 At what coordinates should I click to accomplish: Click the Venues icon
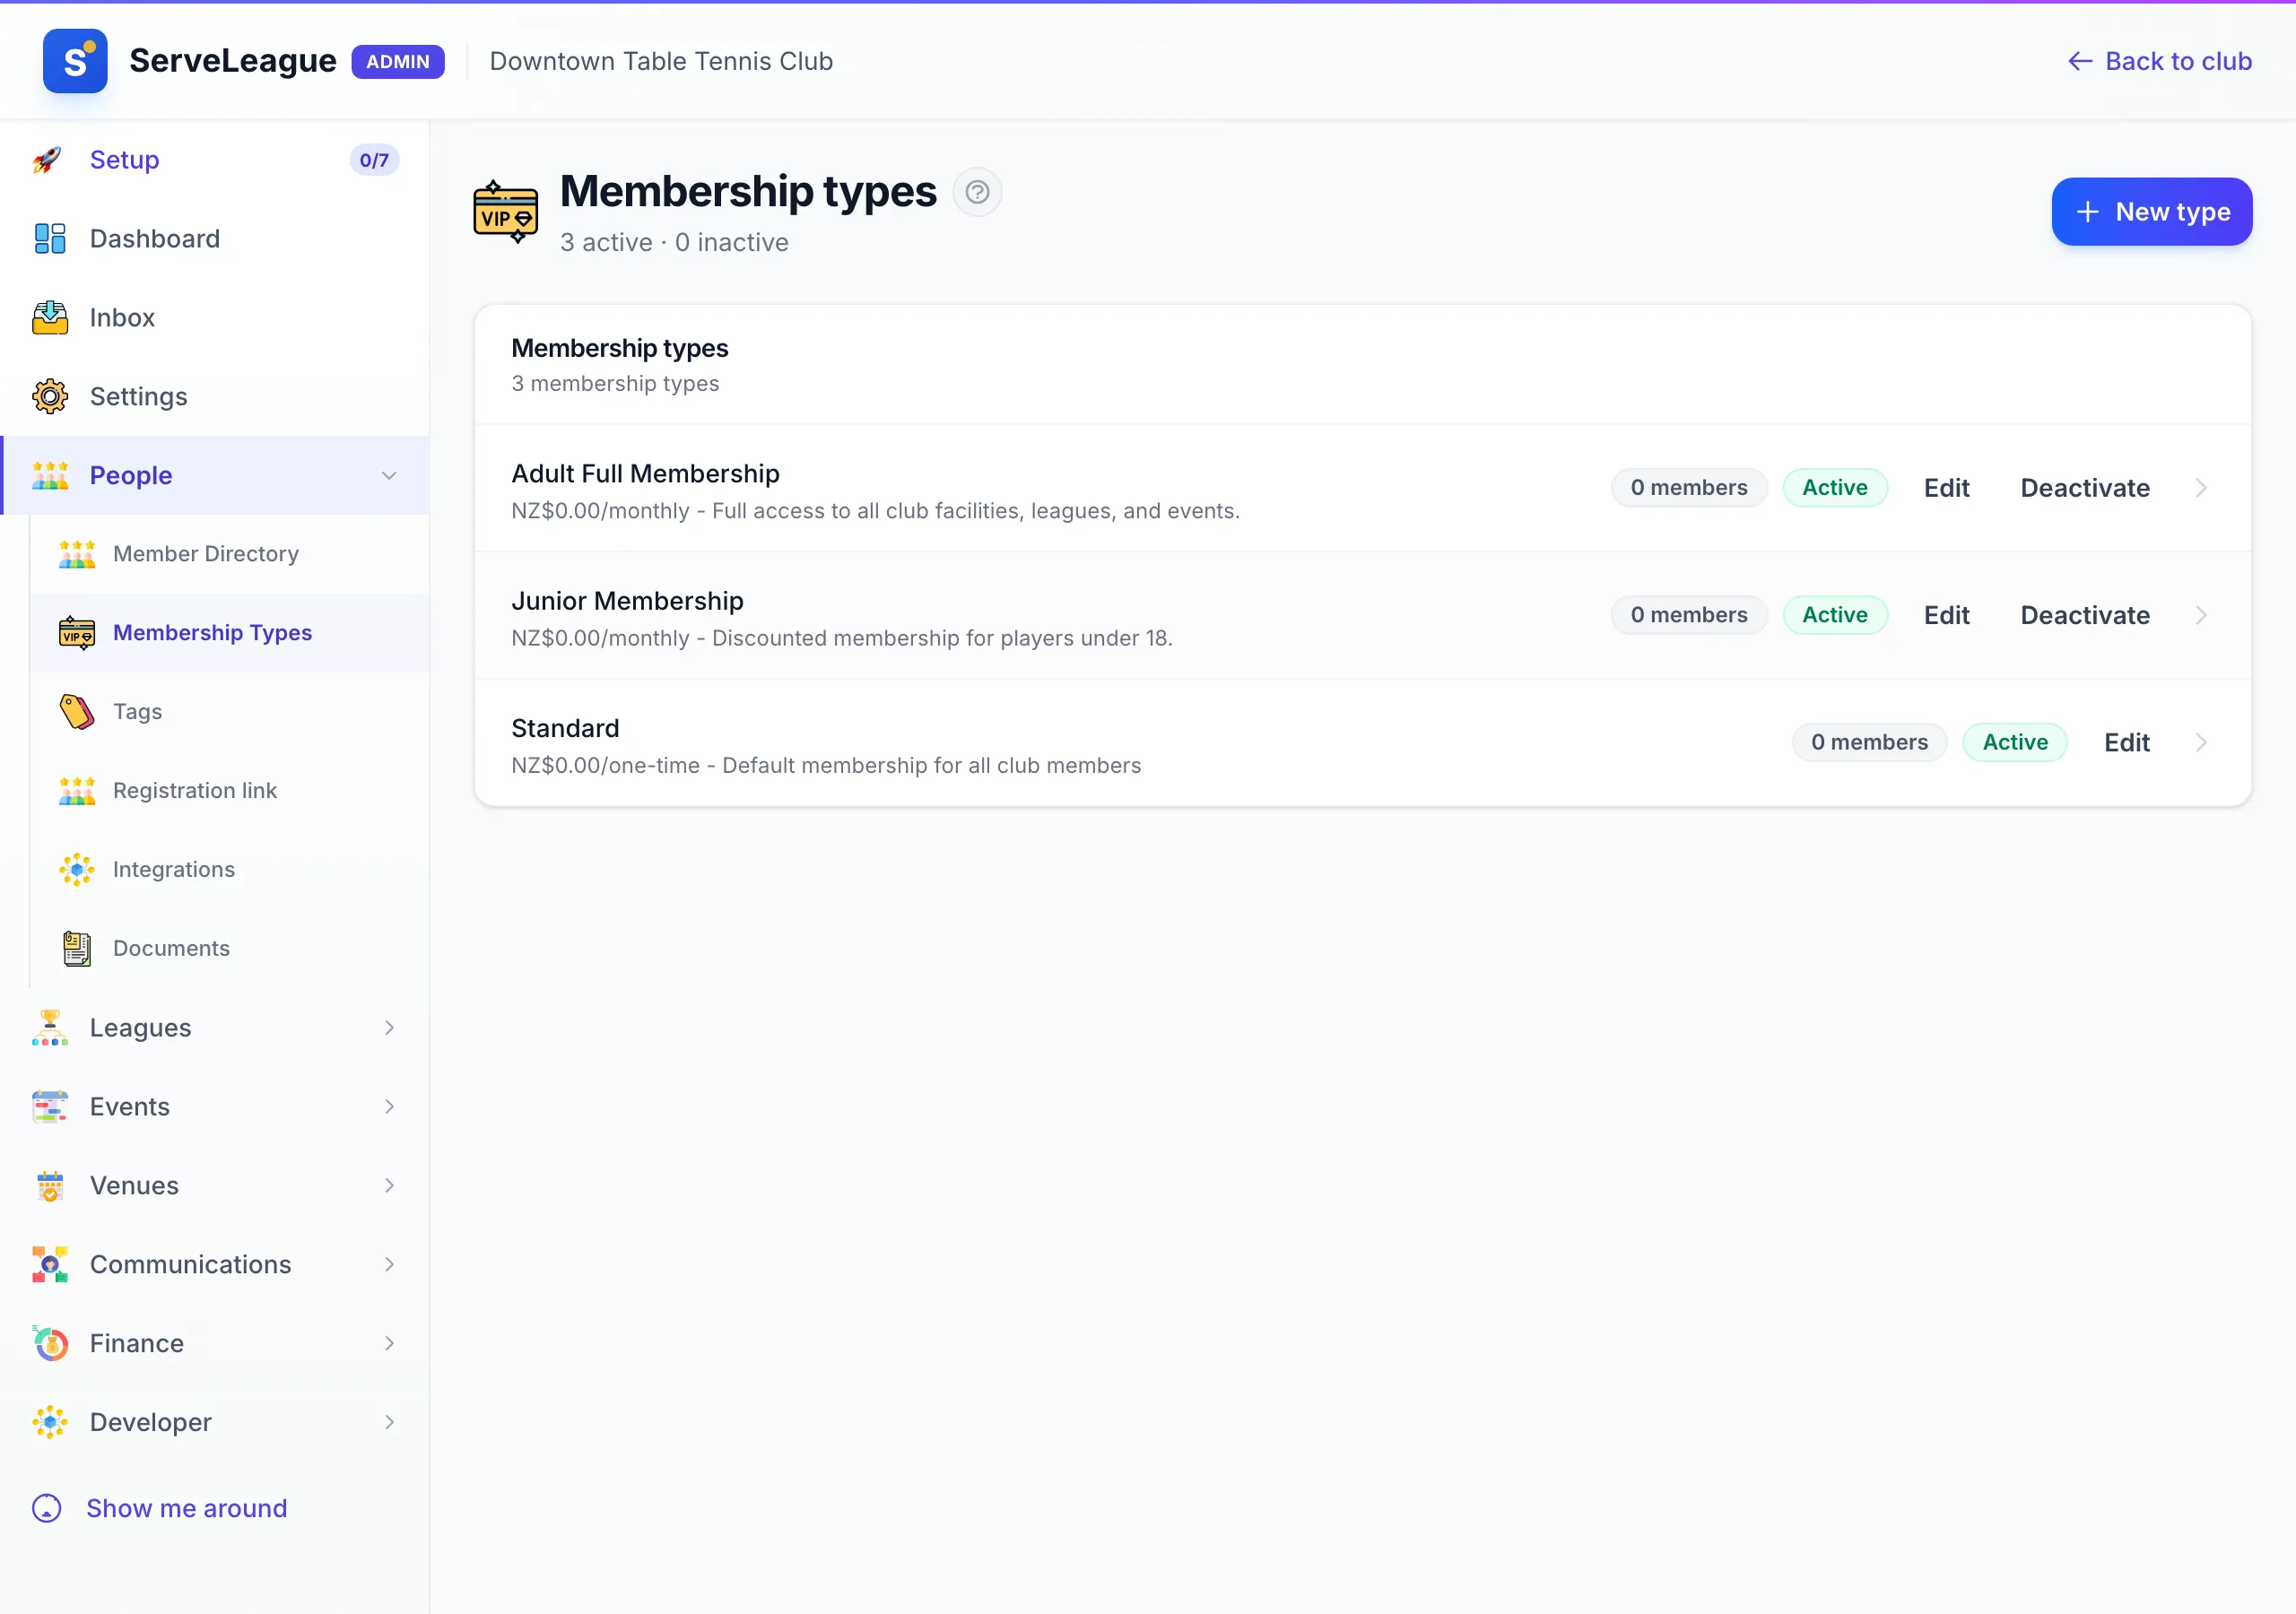(x=50, y=1186)
